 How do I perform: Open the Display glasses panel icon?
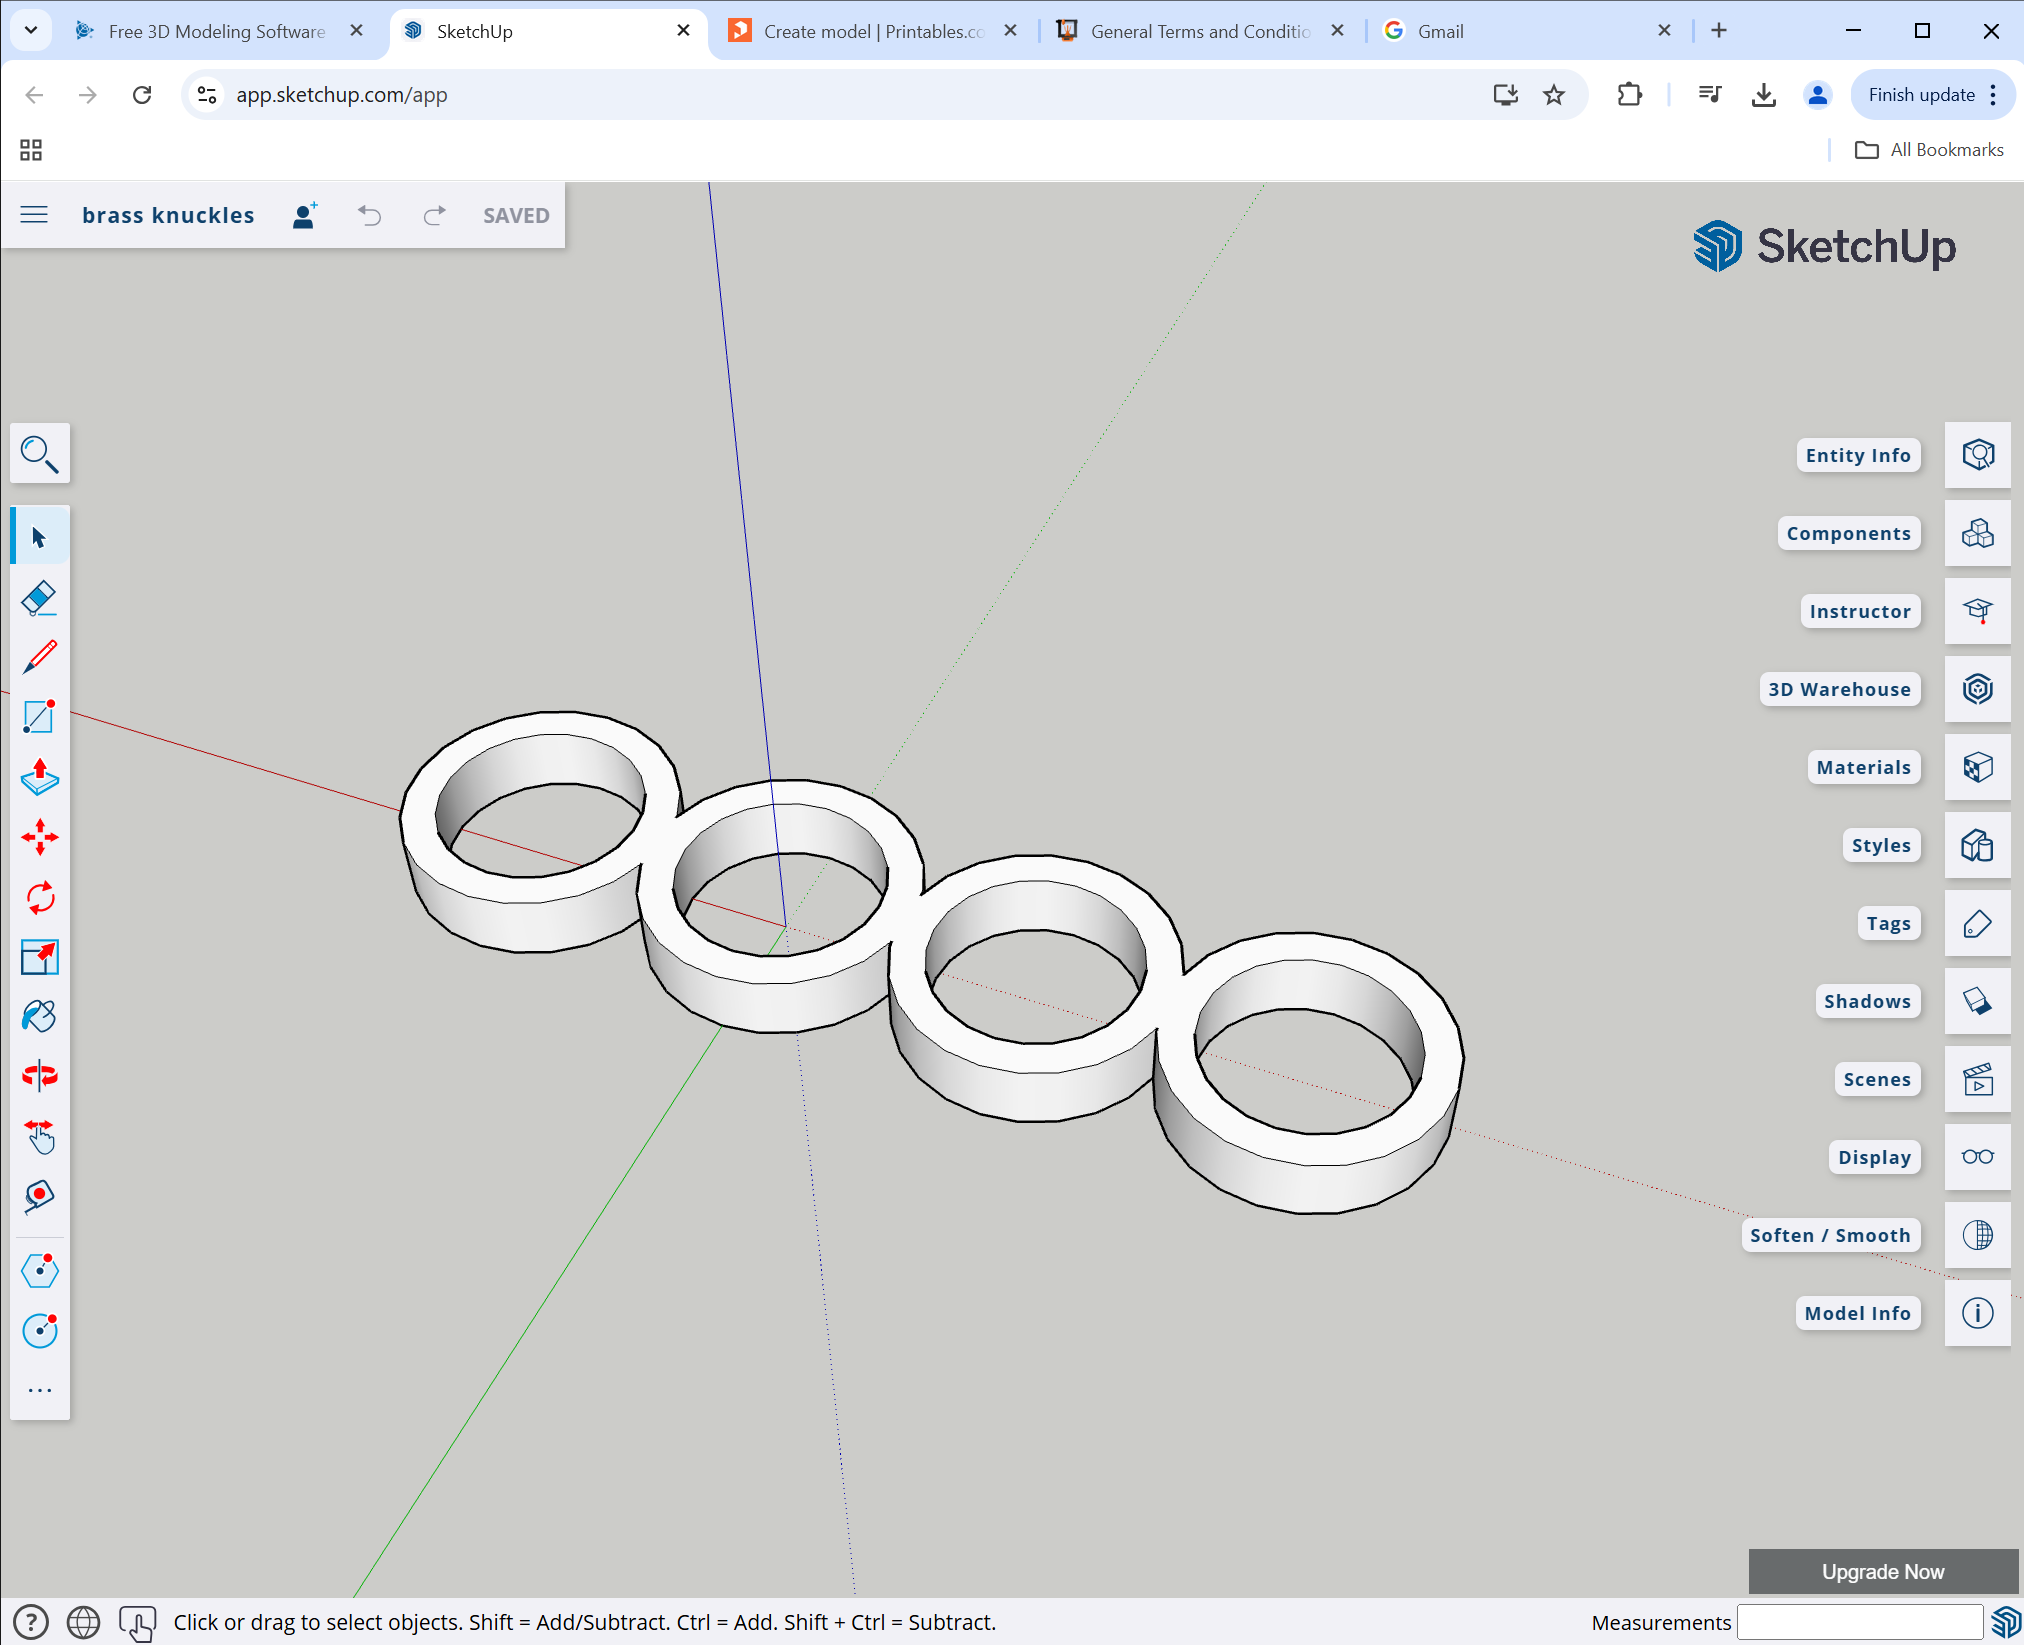[1977, 1157]
